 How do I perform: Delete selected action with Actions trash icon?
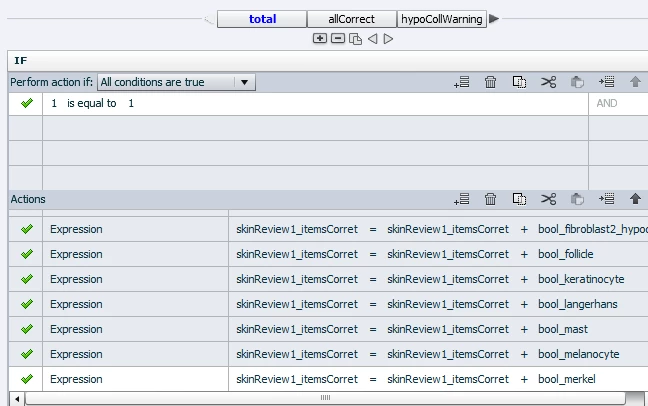tap(491, 199)
